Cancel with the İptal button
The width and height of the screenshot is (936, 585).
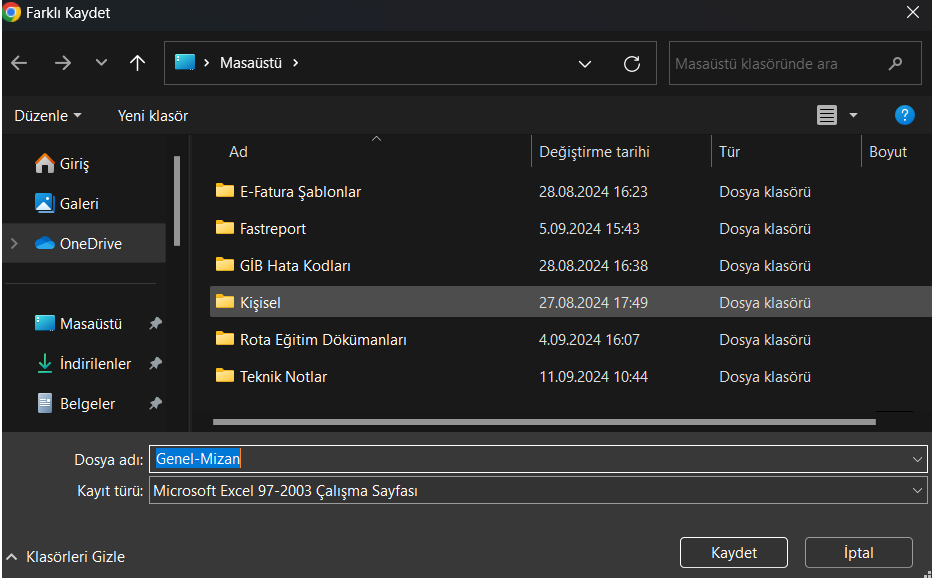click(x=858, y=553)
